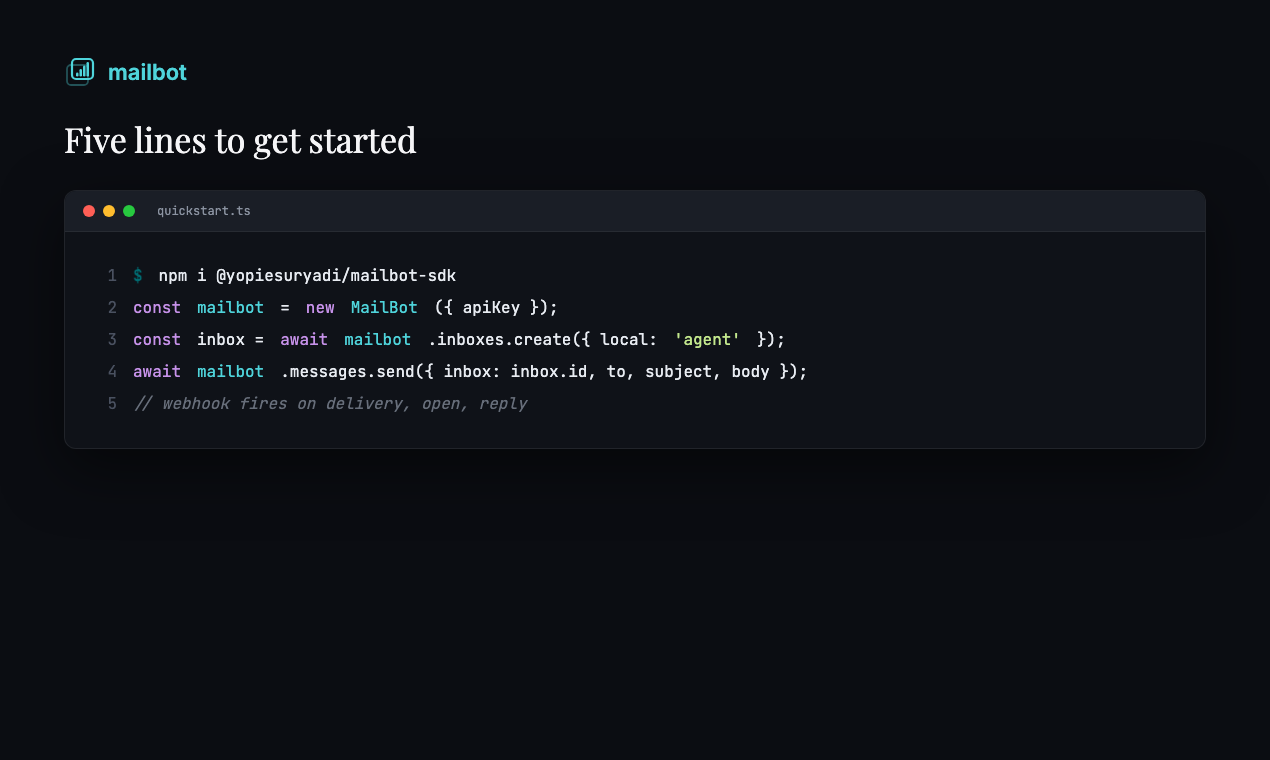Click the .inboxes.create method call

pyautogui.click(x=500, y=339)
